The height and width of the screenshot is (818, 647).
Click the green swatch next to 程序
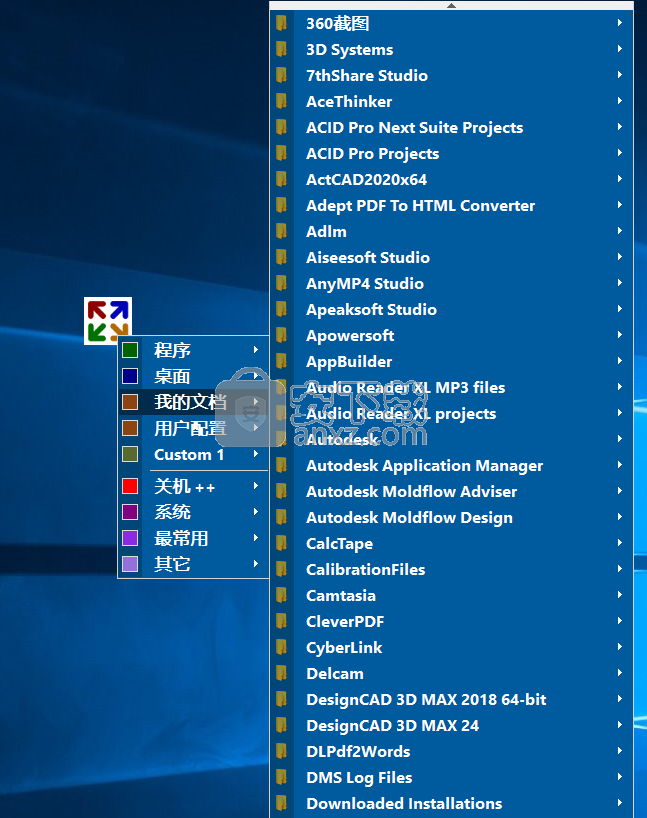(130, 350)
